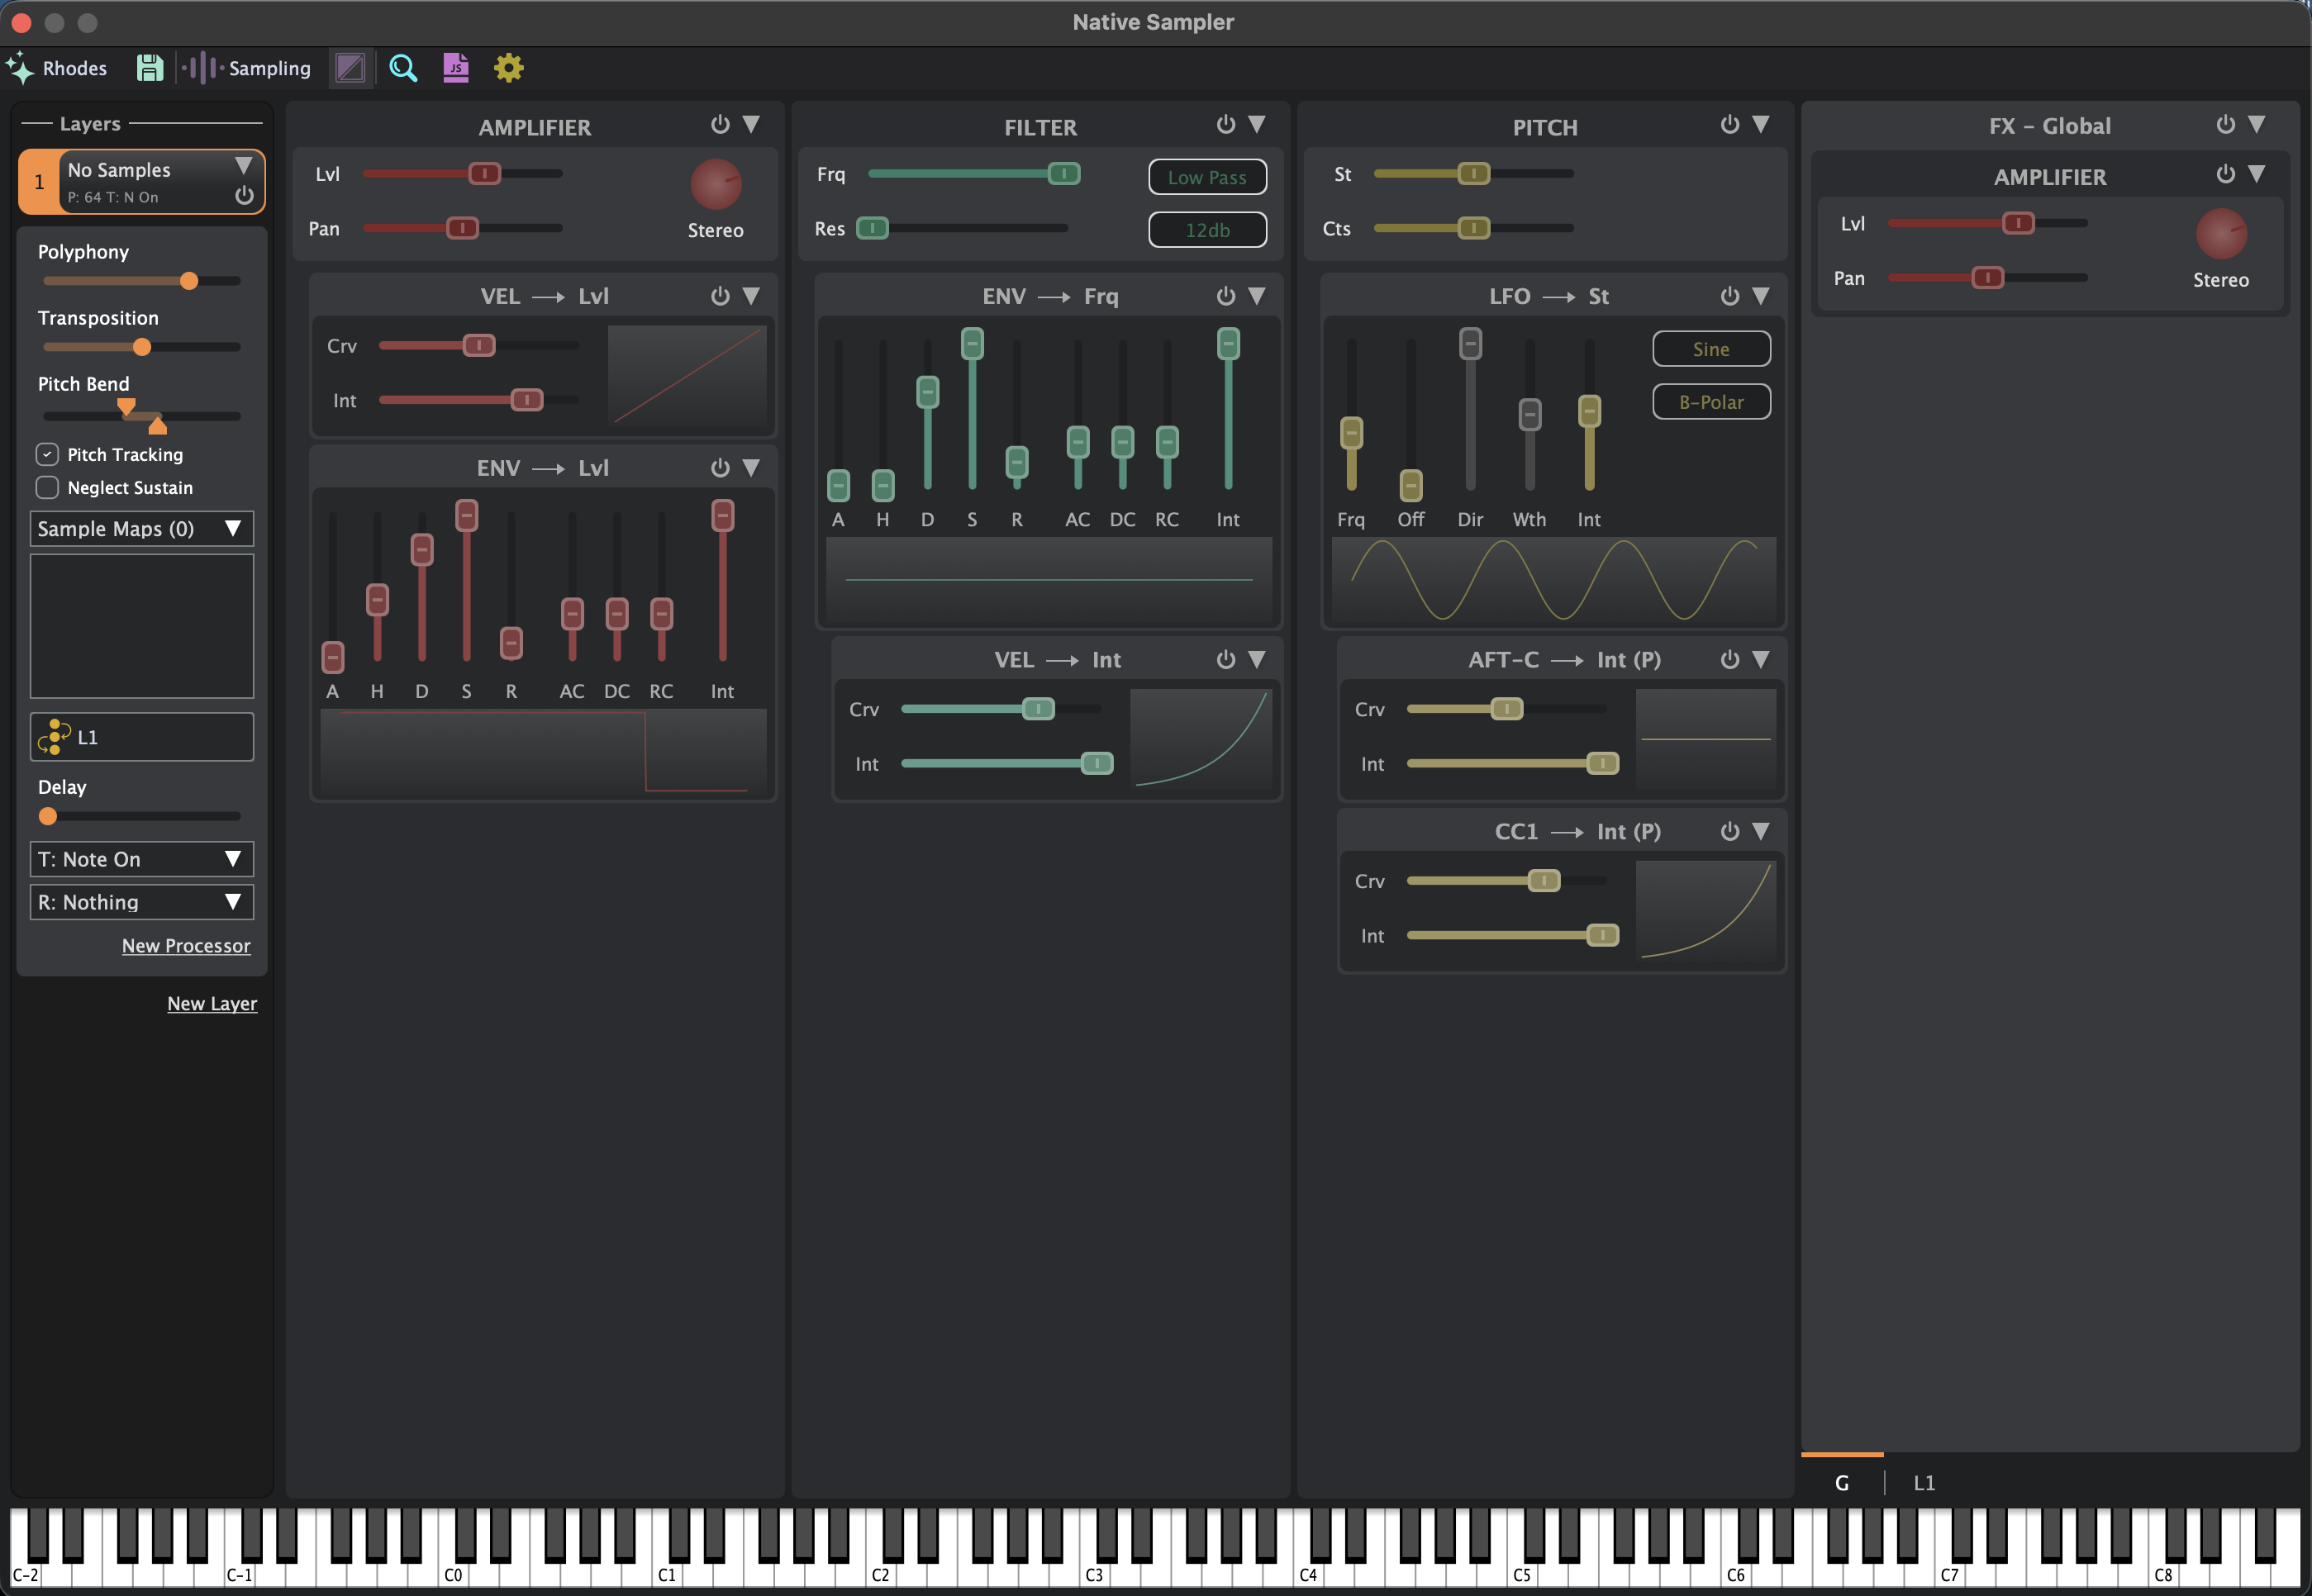This screenshot has height=1596, width=2312.
Task: Open the JS script file icon
Action: pos(456,68)
